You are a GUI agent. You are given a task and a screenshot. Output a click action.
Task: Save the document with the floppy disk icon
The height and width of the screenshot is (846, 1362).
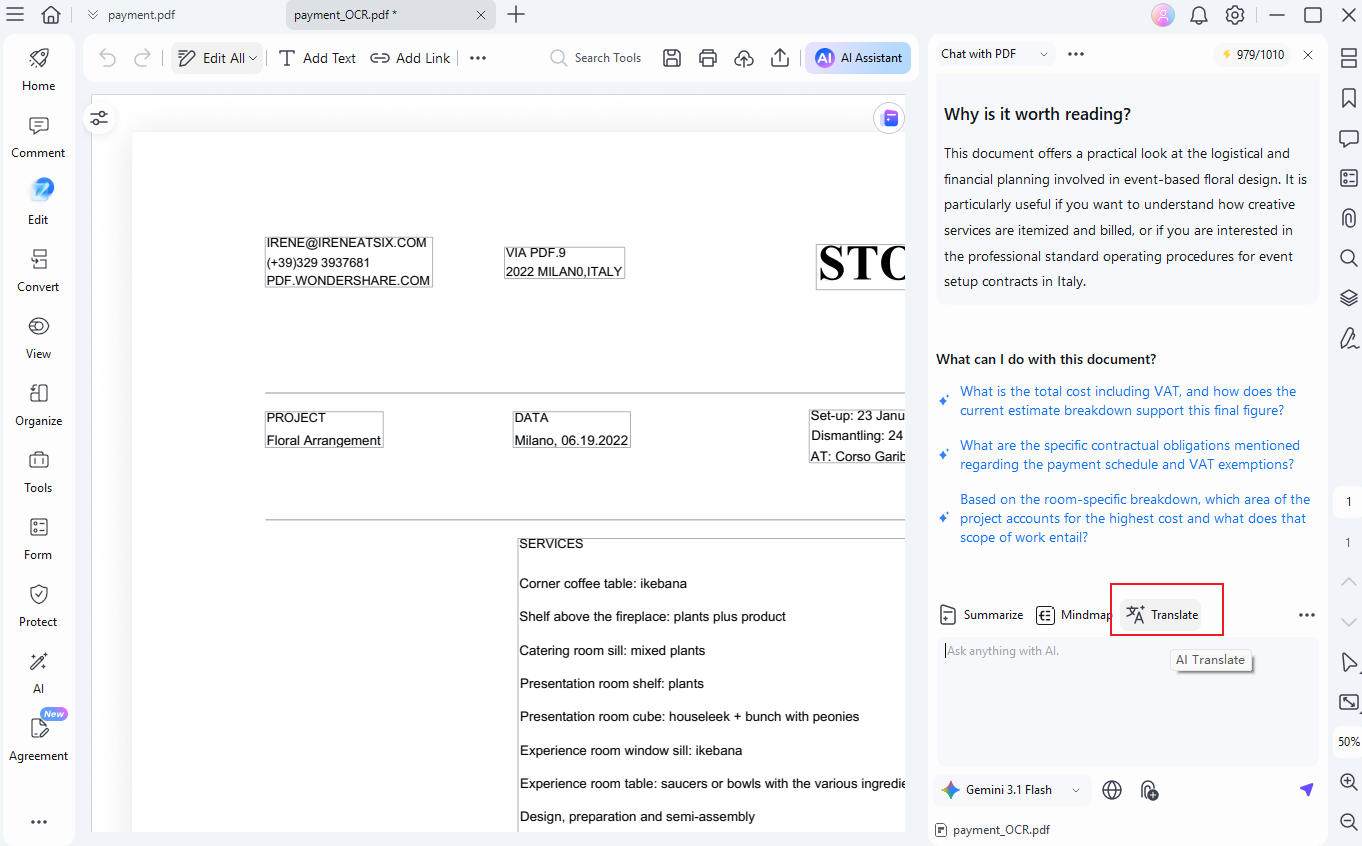pos(672,58)
